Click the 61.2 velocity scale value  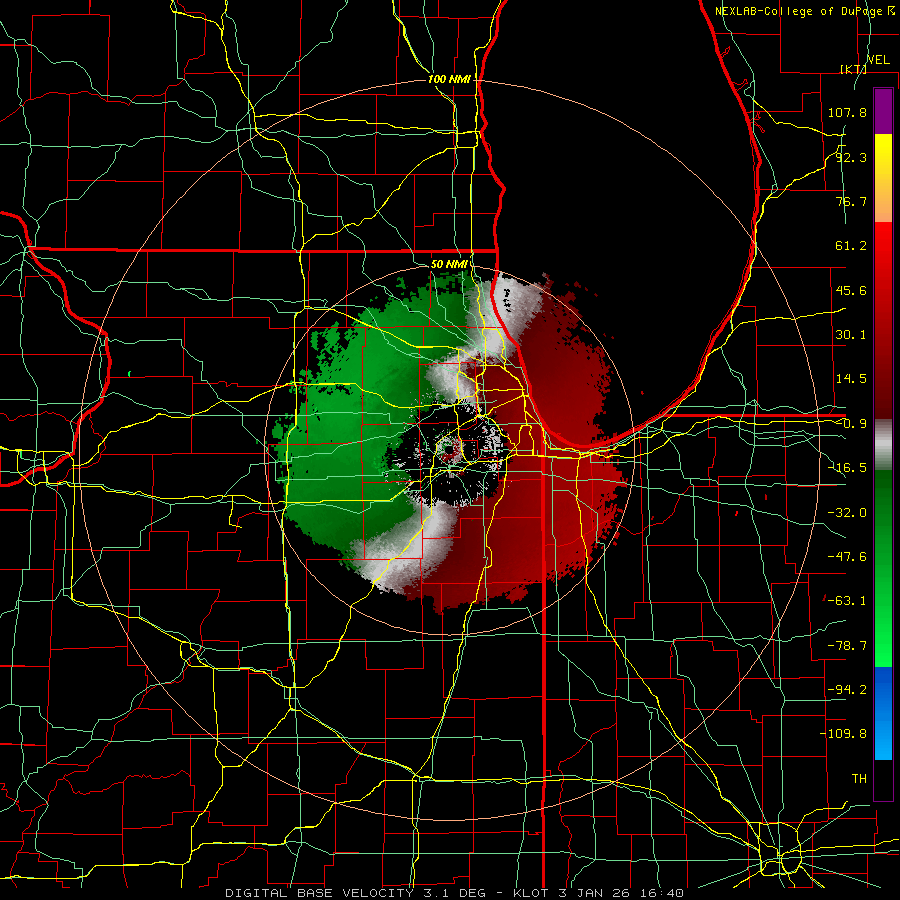(x=851, y=246)
